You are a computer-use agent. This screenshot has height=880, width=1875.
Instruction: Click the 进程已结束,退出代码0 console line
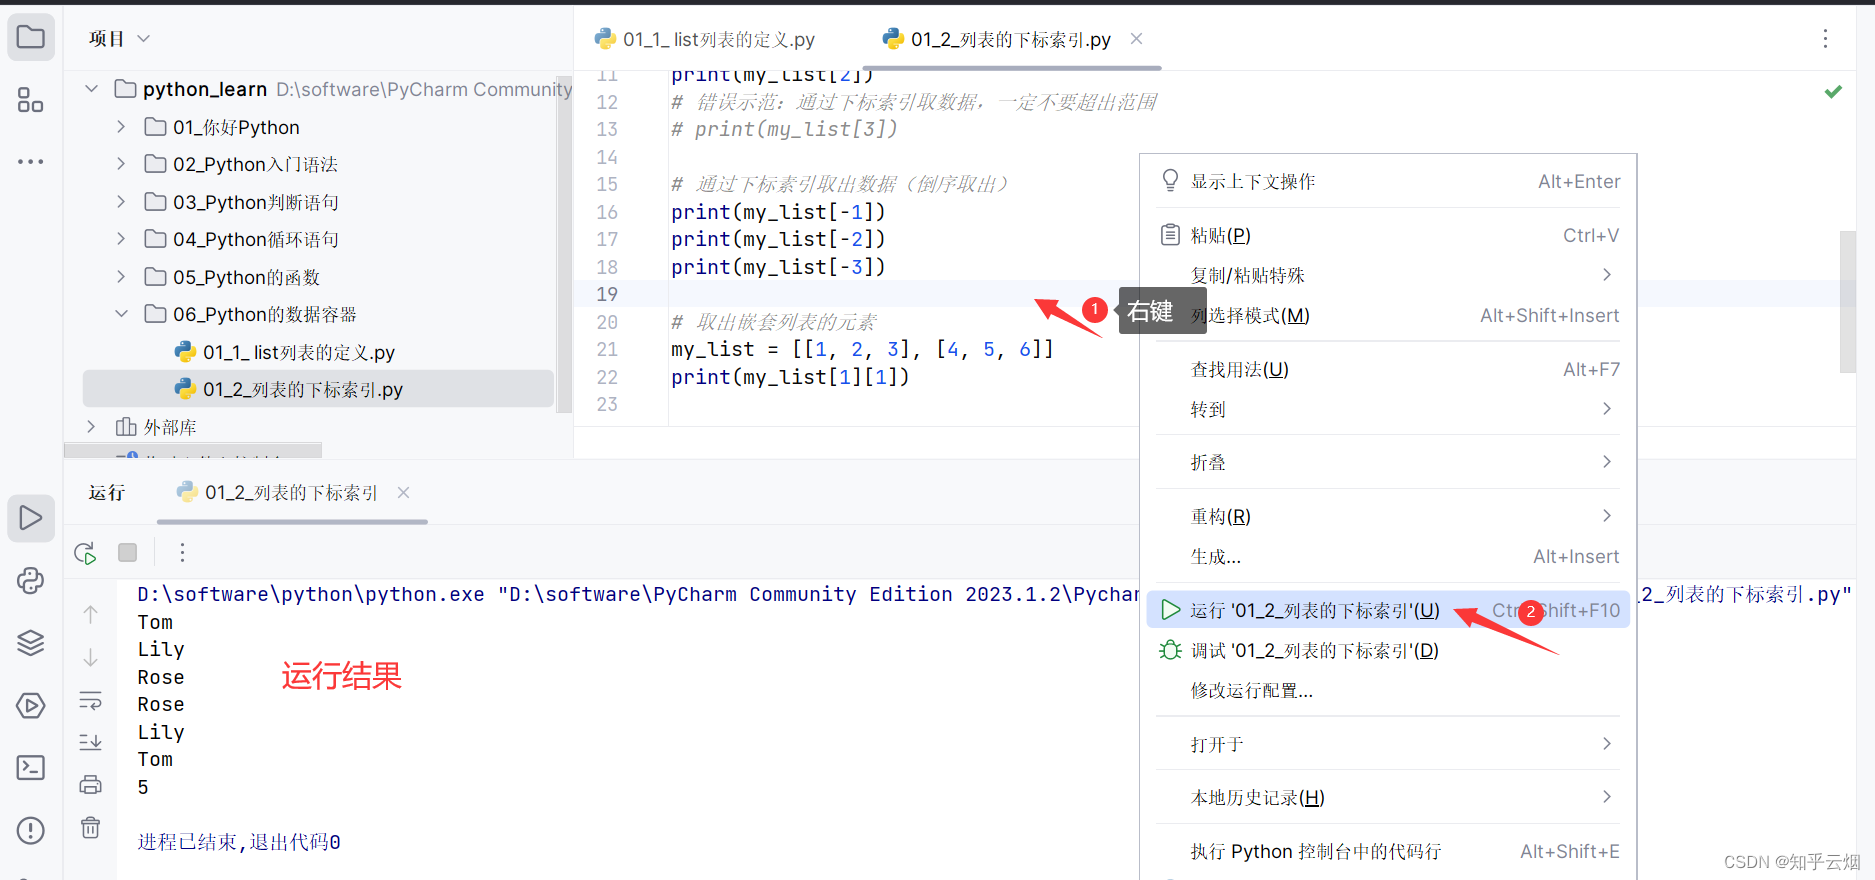point(239,842)
